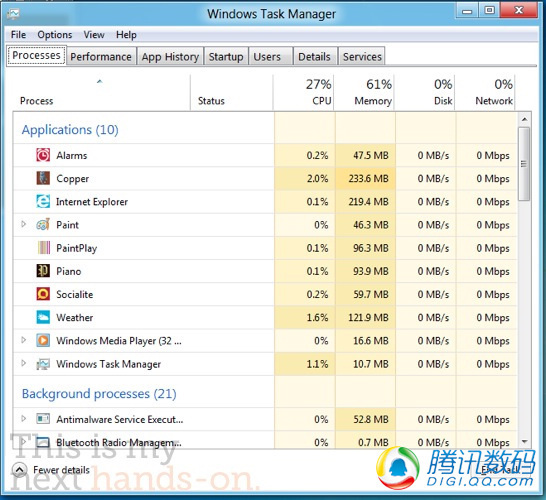Image resolution: width=546 pixels, height=500 pixels.
Task: Switch to the Details tab
Action: (x=315, y=56)
